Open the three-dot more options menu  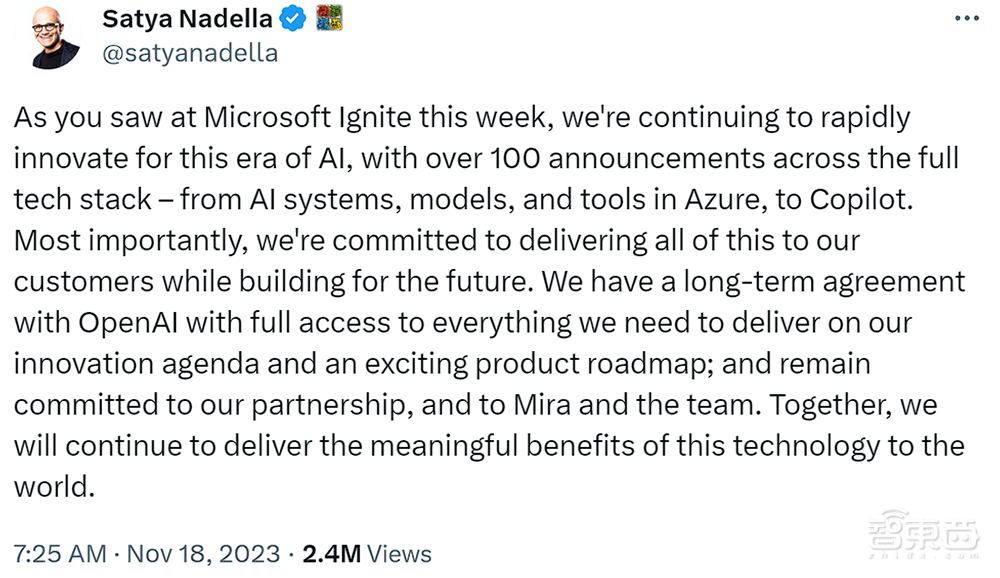[966, 18]
